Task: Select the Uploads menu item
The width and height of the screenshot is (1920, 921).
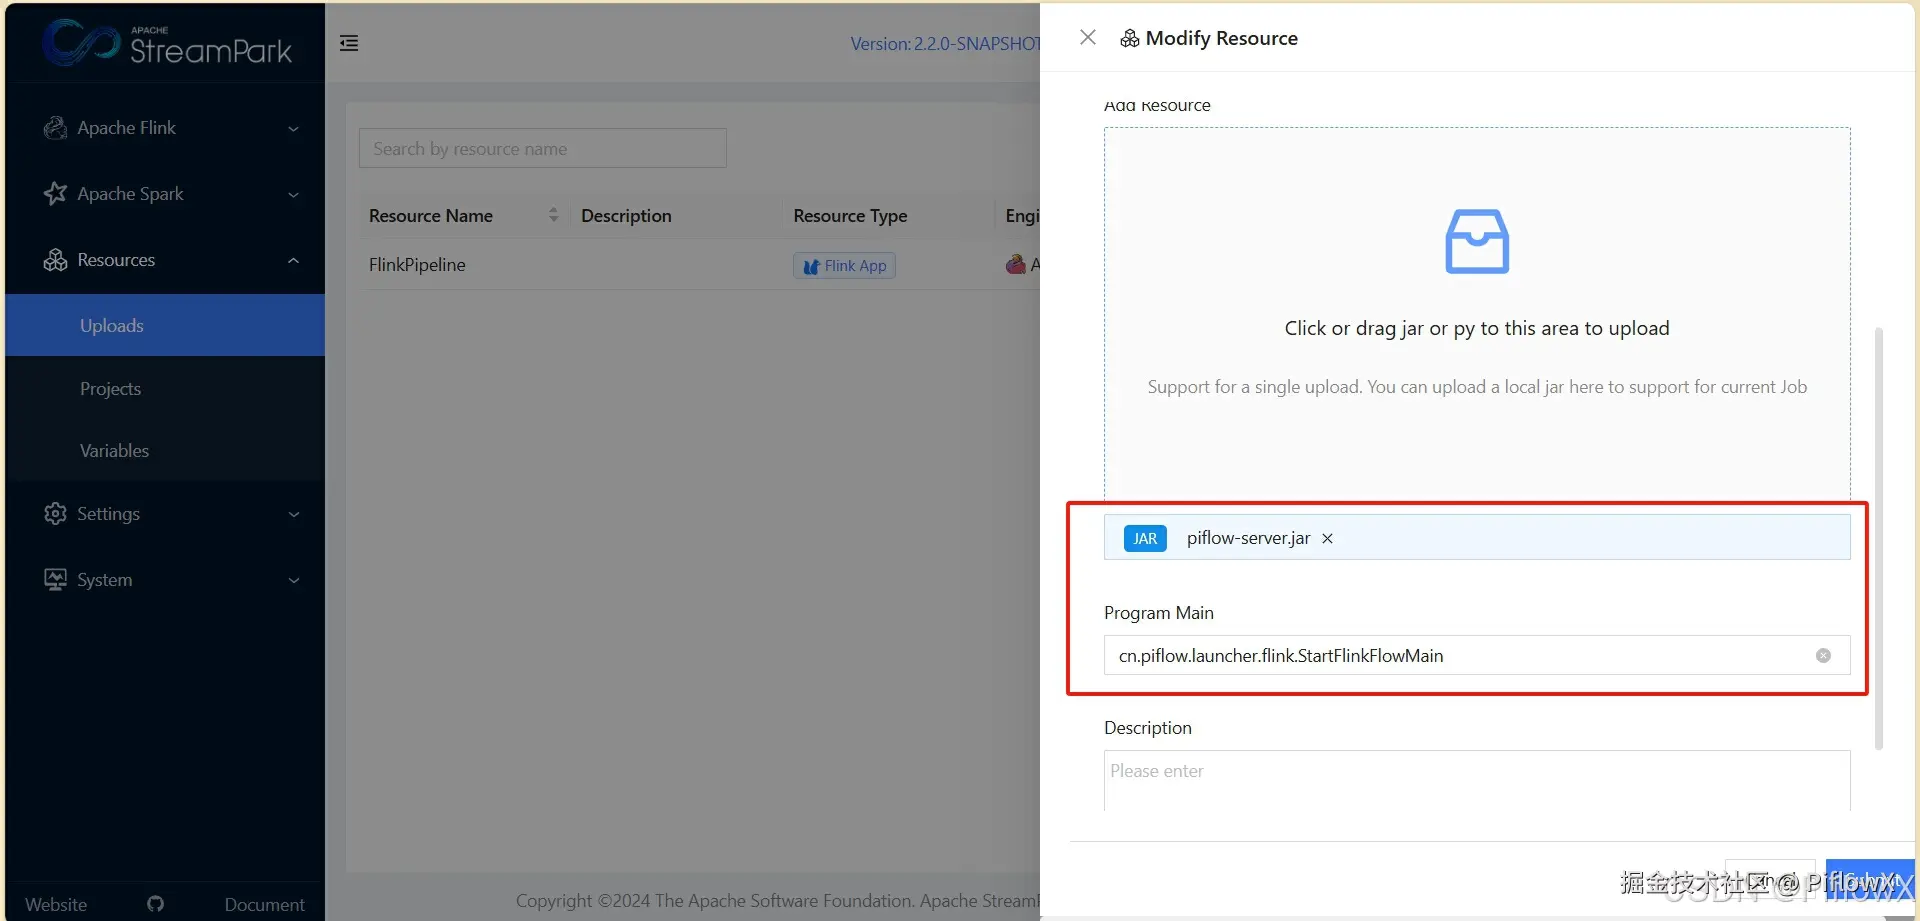Action: click(x=165, y=325)
